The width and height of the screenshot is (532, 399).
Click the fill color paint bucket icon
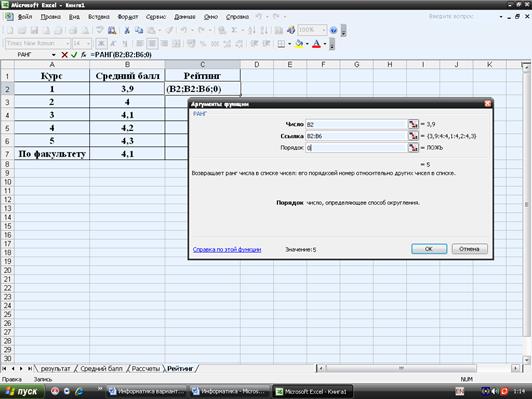tap(299, 44)
